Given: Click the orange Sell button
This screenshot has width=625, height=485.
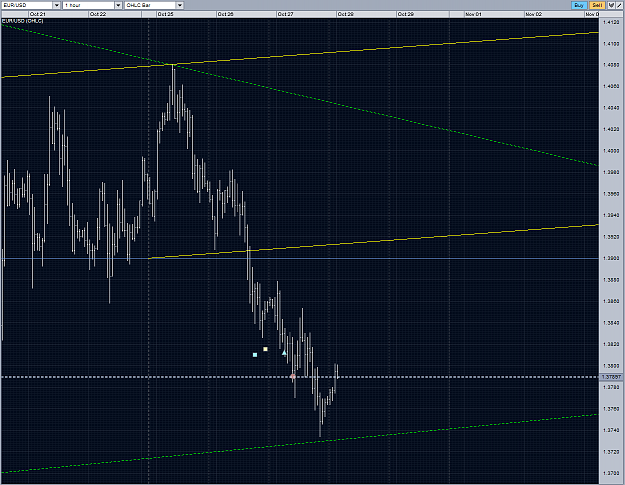Looking at the screenshot, I should 597,5.
